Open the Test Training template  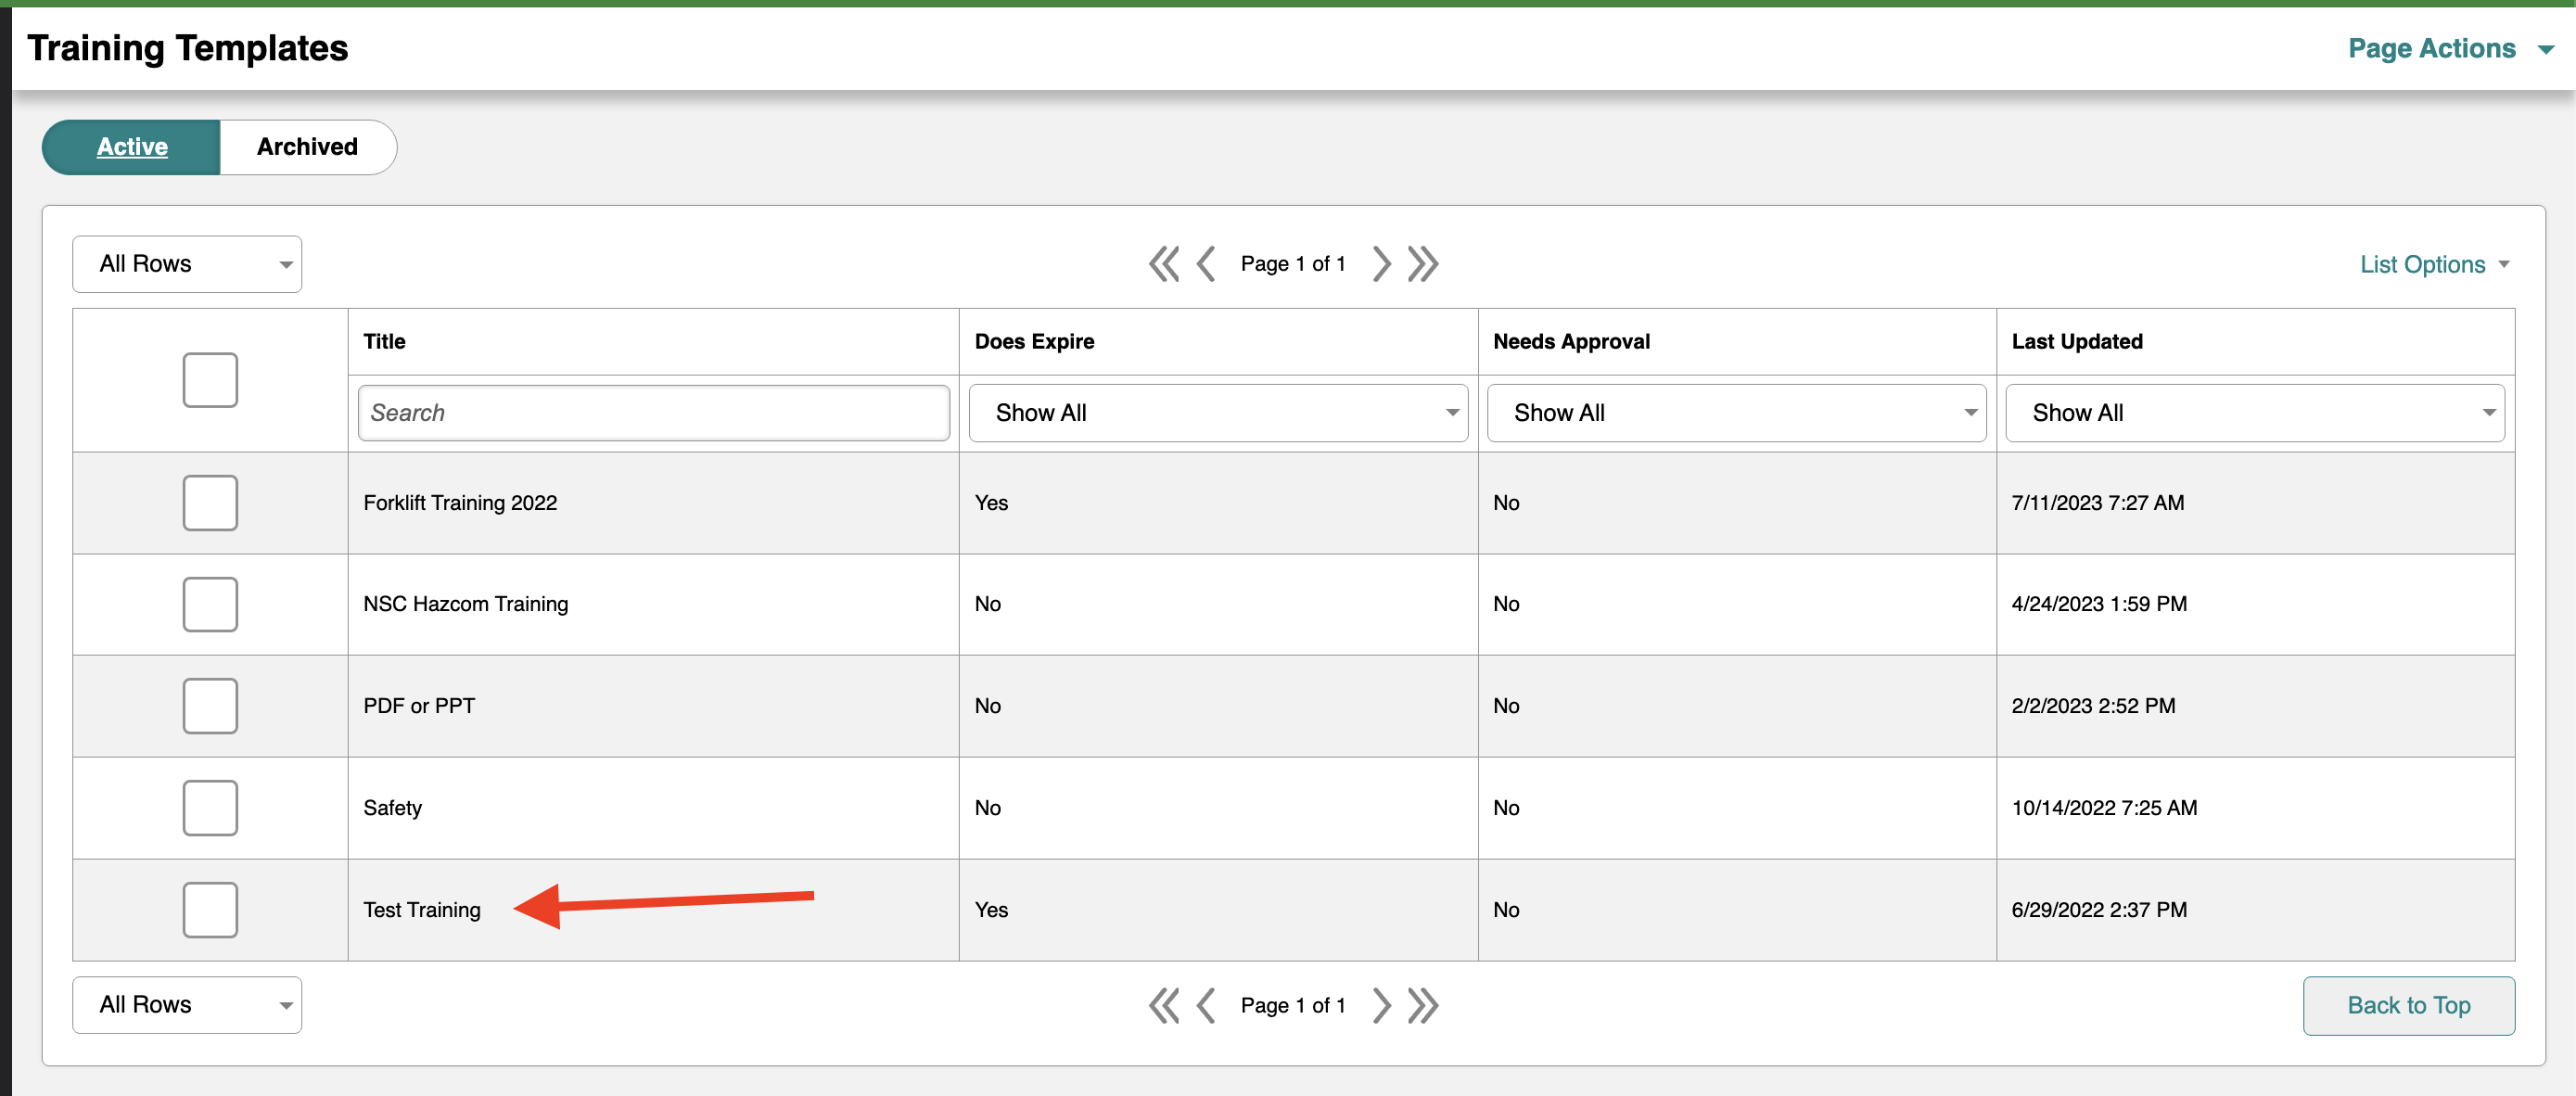422,910
